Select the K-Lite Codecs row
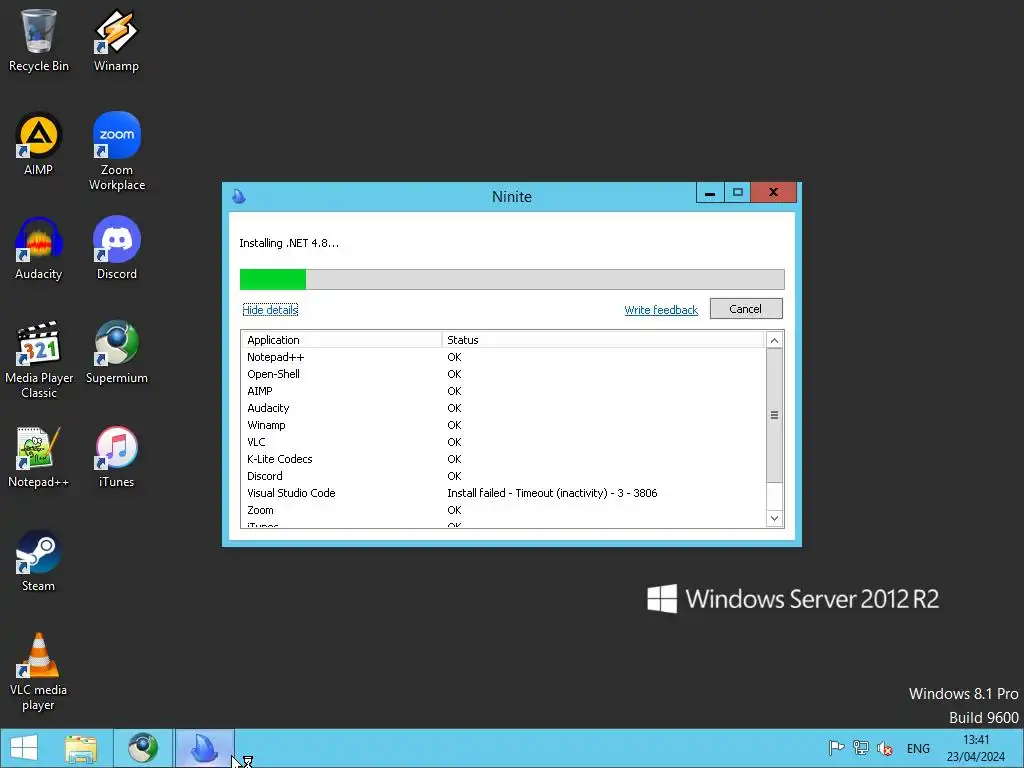The height and width of the screenshot is (768, 1024). coord(503,459)
